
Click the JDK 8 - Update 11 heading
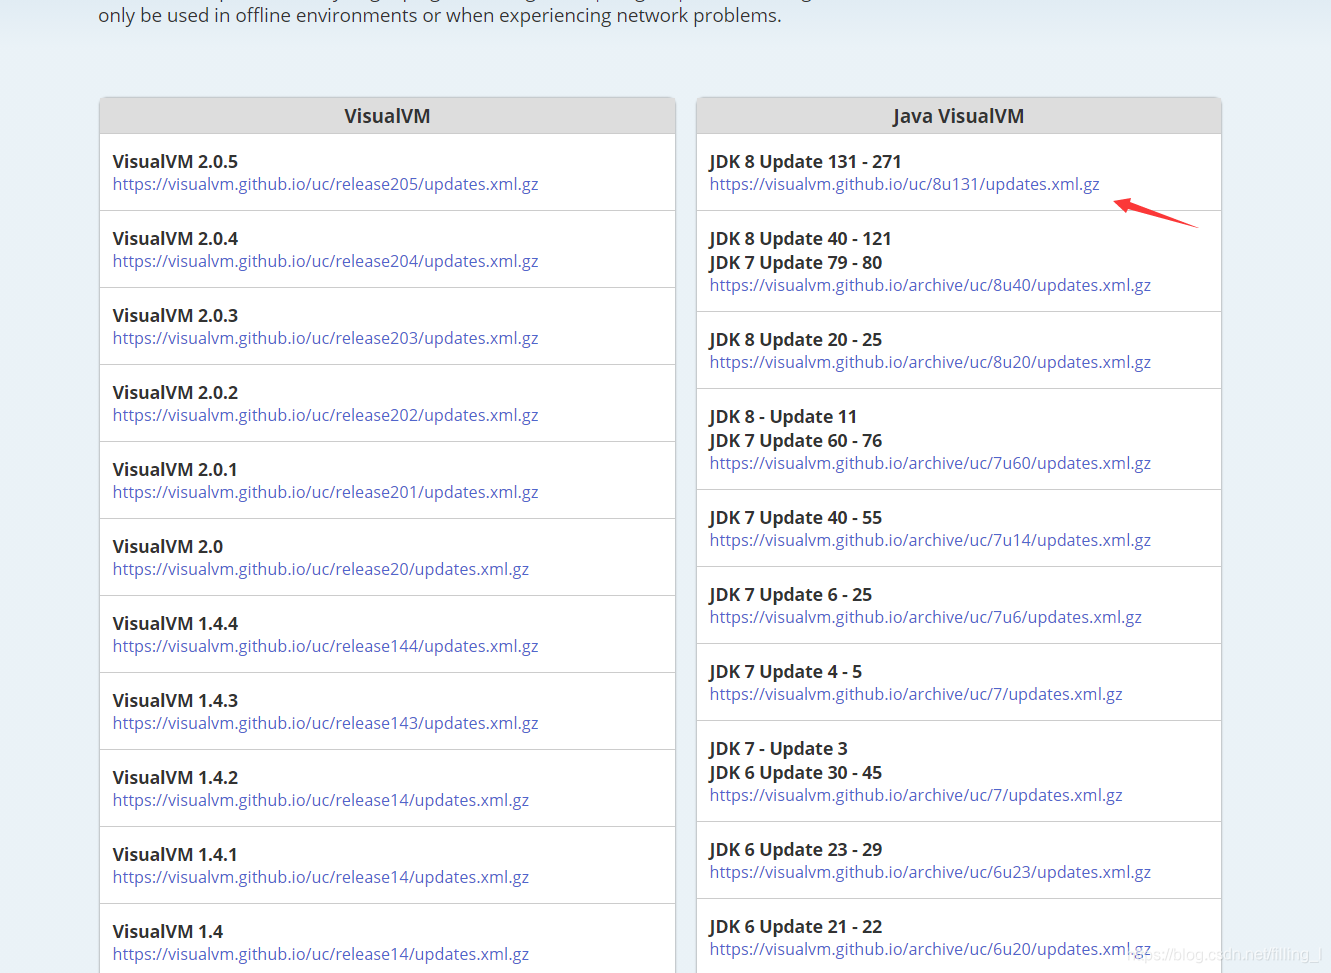pos(783,416)
